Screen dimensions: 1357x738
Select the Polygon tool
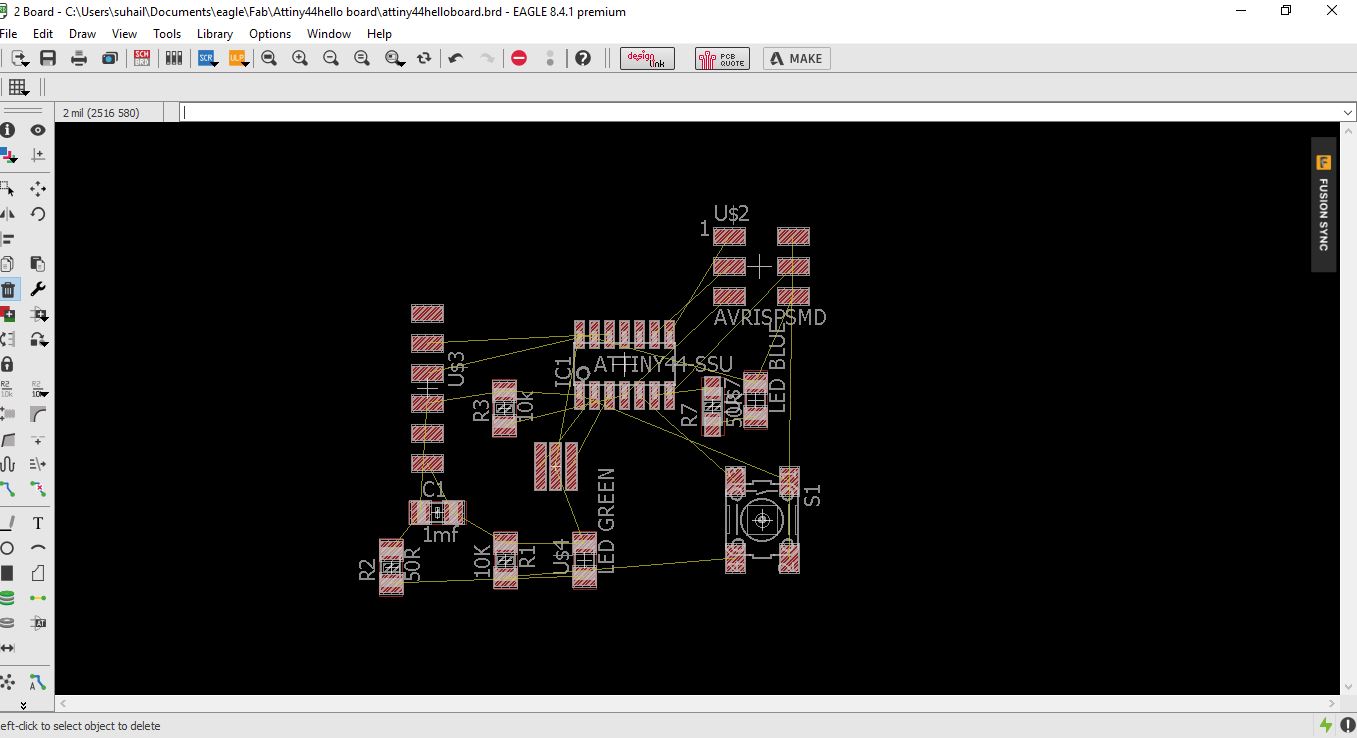pyautogui.click(x=38, y=573)
